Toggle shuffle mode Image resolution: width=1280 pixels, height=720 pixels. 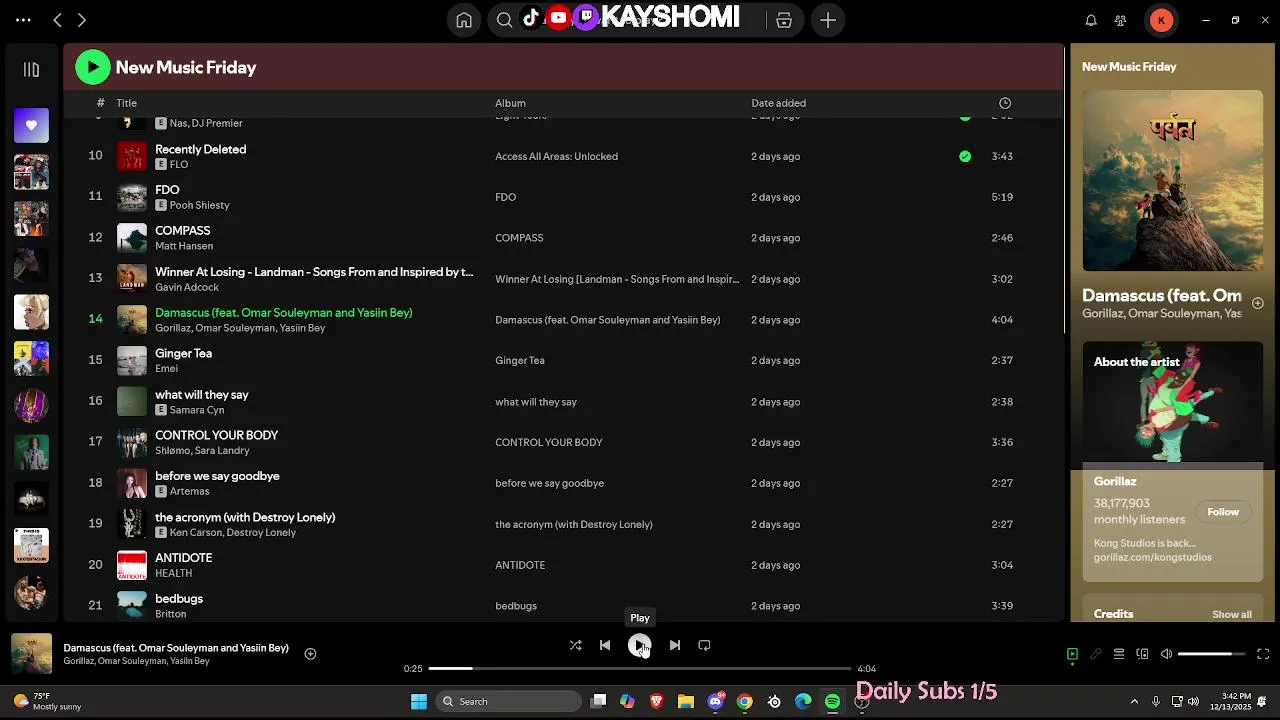coord(575,645)
